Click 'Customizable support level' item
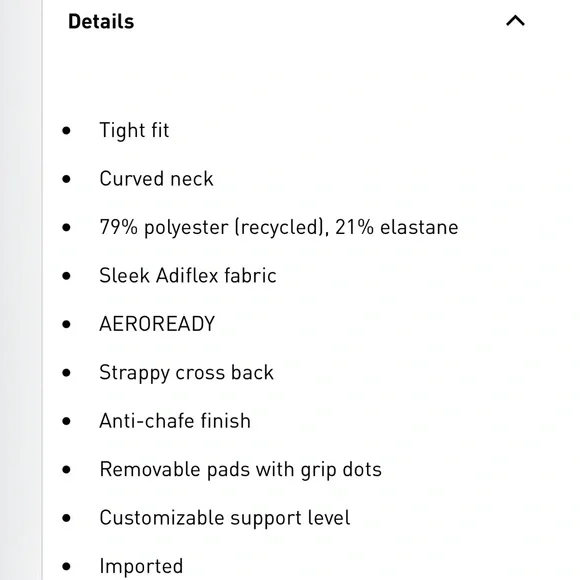 (x=225, y=518)
